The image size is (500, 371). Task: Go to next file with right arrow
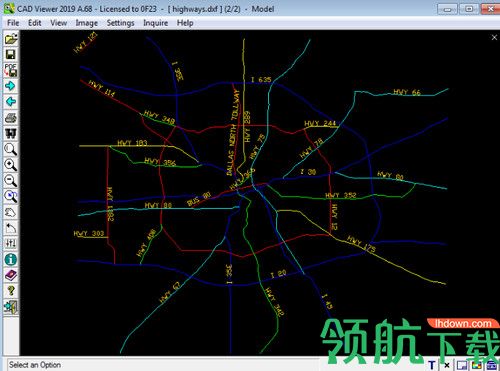click(11, 86)
